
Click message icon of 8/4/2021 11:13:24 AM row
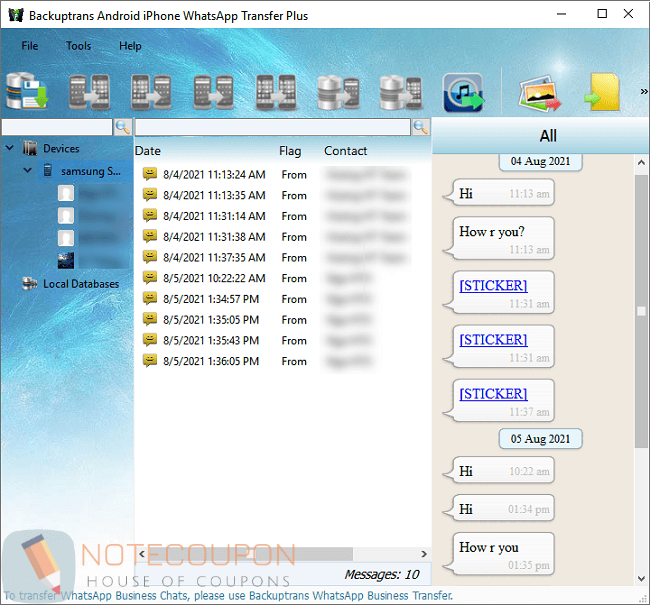150,174
